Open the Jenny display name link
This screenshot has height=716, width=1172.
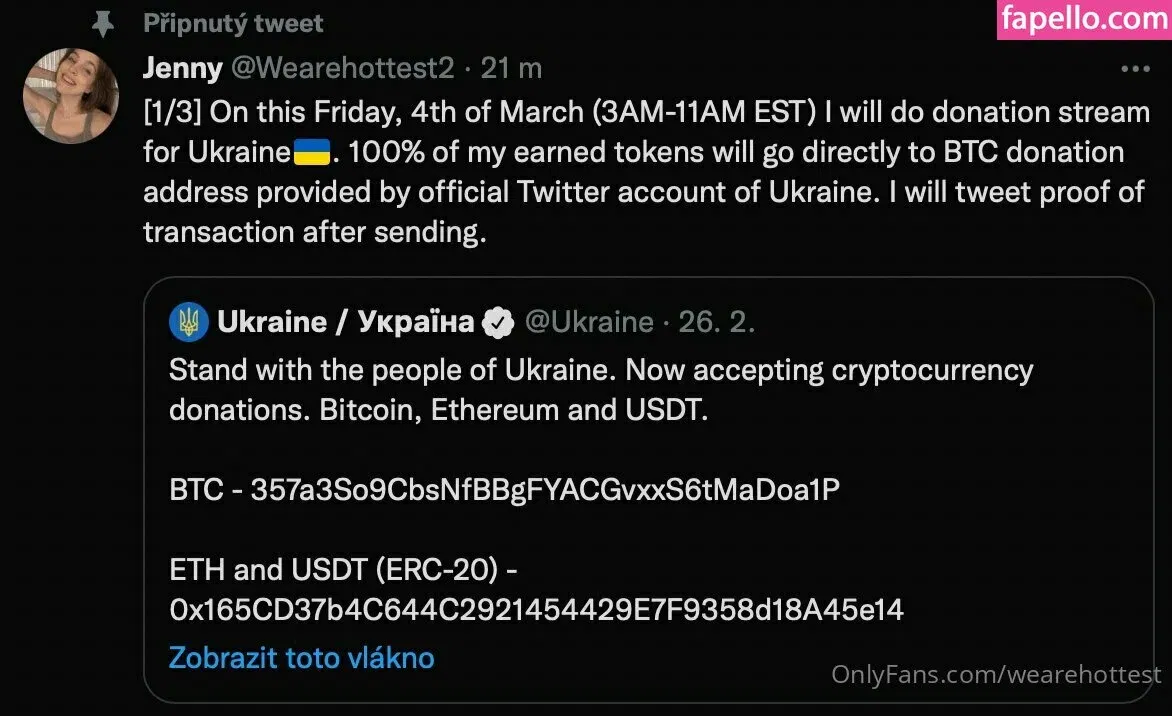pyautogui.click(x=183, y=69)
